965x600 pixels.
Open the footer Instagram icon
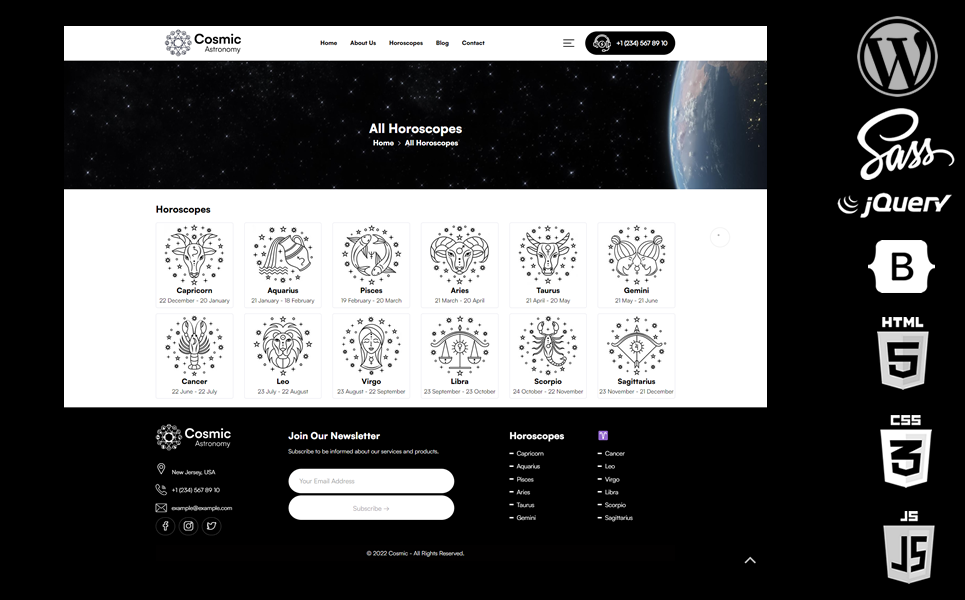[188, 526]
